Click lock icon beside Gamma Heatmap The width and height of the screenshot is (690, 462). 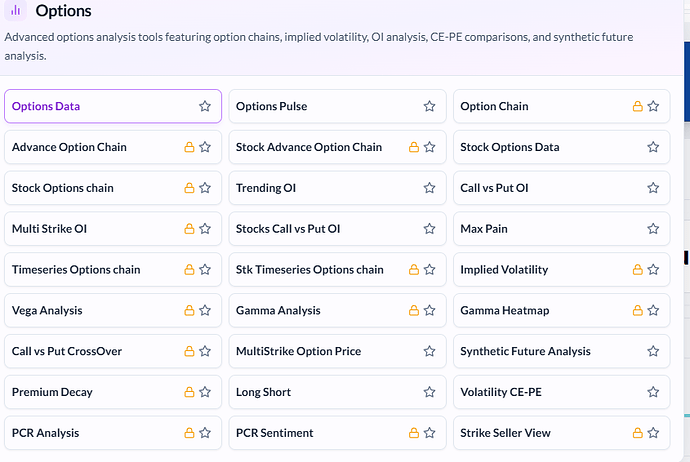(637, 311)
